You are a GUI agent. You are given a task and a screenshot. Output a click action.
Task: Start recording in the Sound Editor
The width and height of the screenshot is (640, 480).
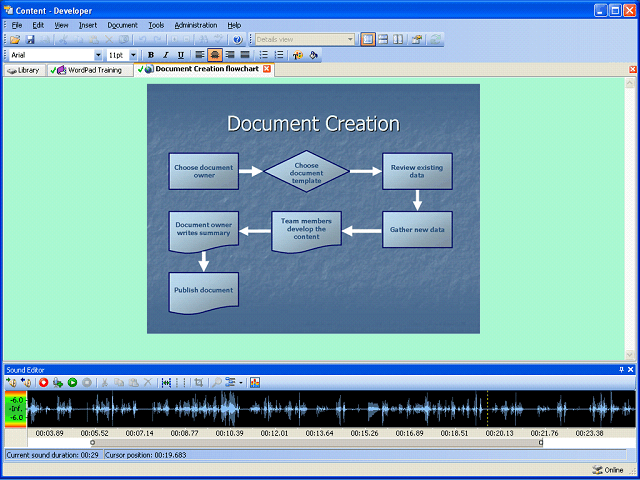click(43, 382)
